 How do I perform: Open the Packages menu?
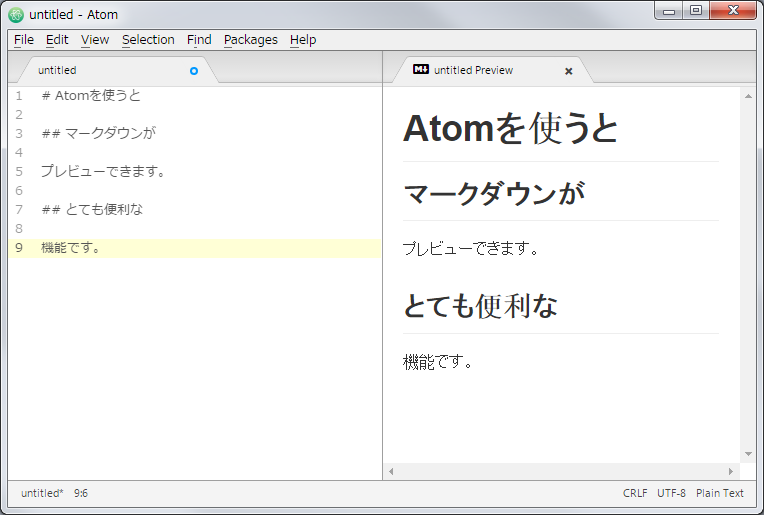[251, 40]
